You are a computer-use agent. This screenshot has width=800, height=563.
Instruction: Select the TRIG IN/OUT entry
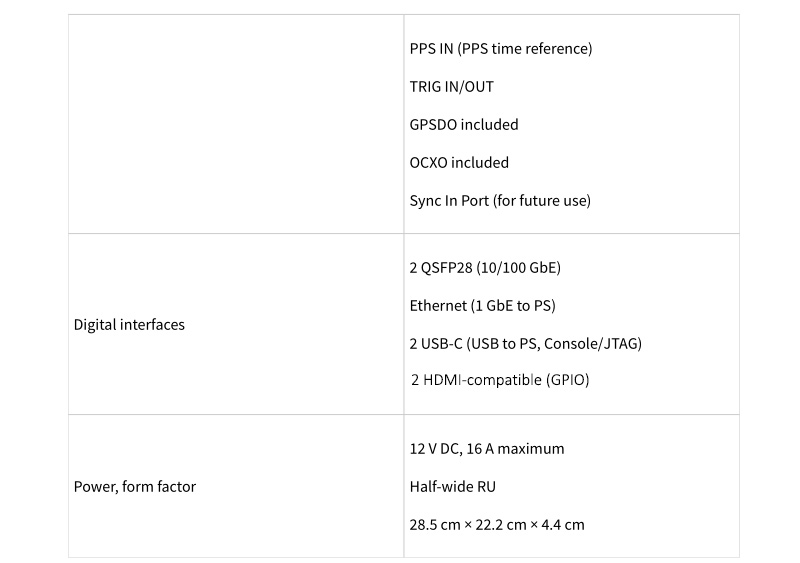pos(451,87)
